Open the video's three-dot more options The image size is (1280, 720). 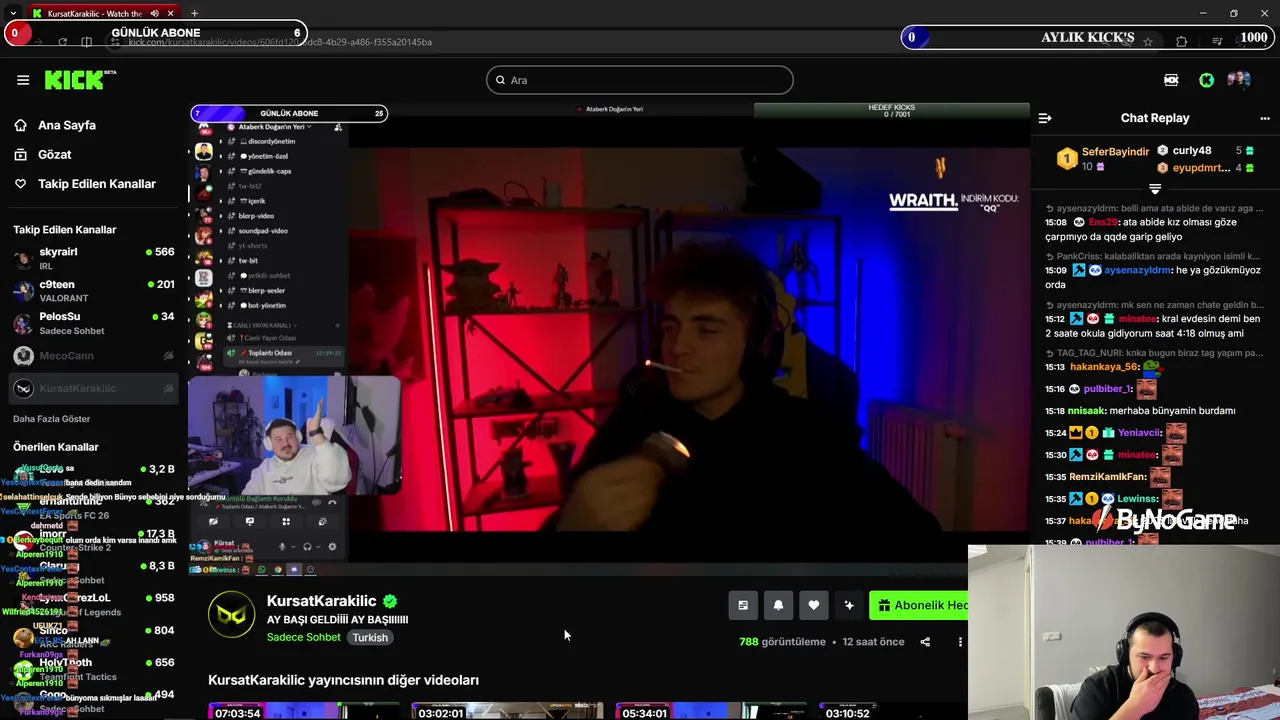(960, 642)
